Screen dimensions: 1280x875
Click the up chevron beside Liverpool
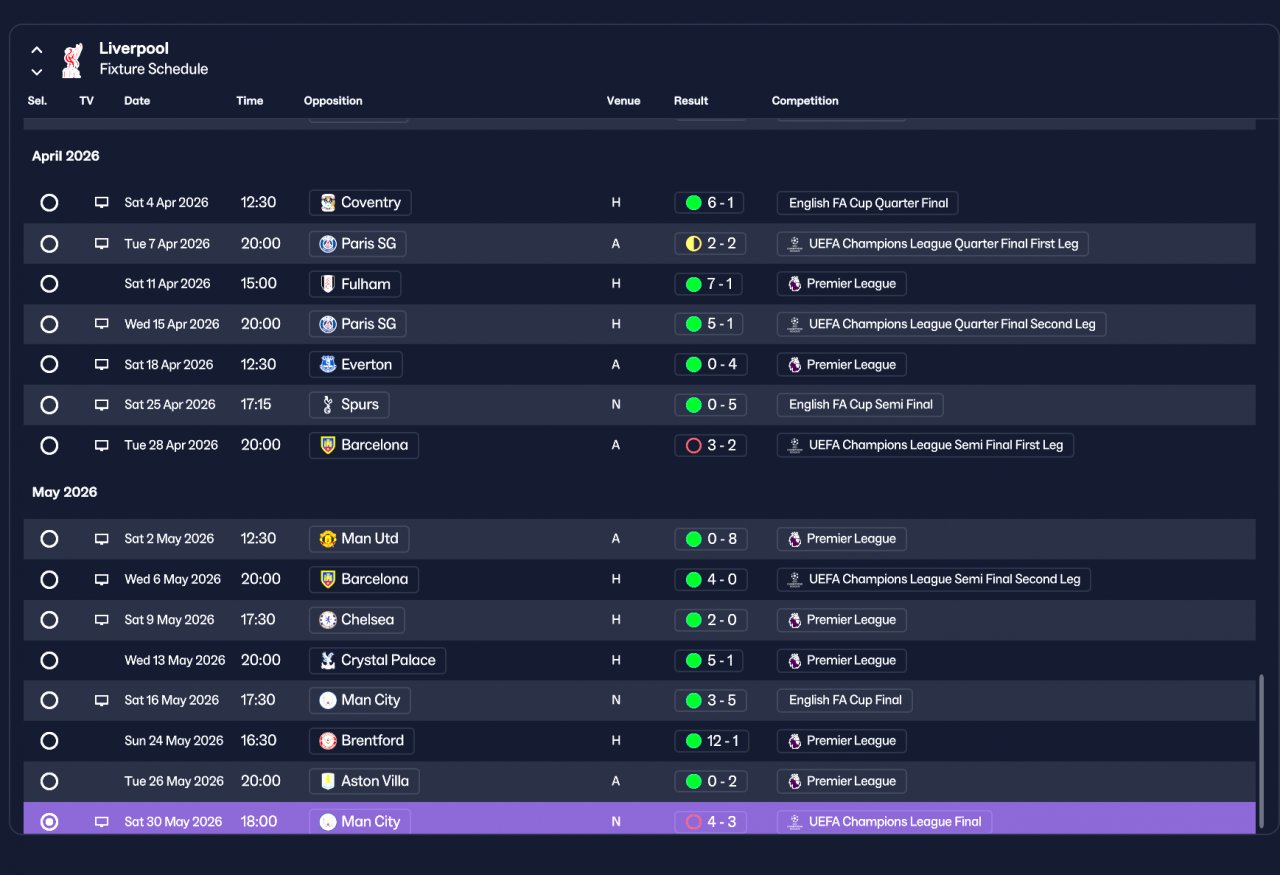tap(37, 49)
